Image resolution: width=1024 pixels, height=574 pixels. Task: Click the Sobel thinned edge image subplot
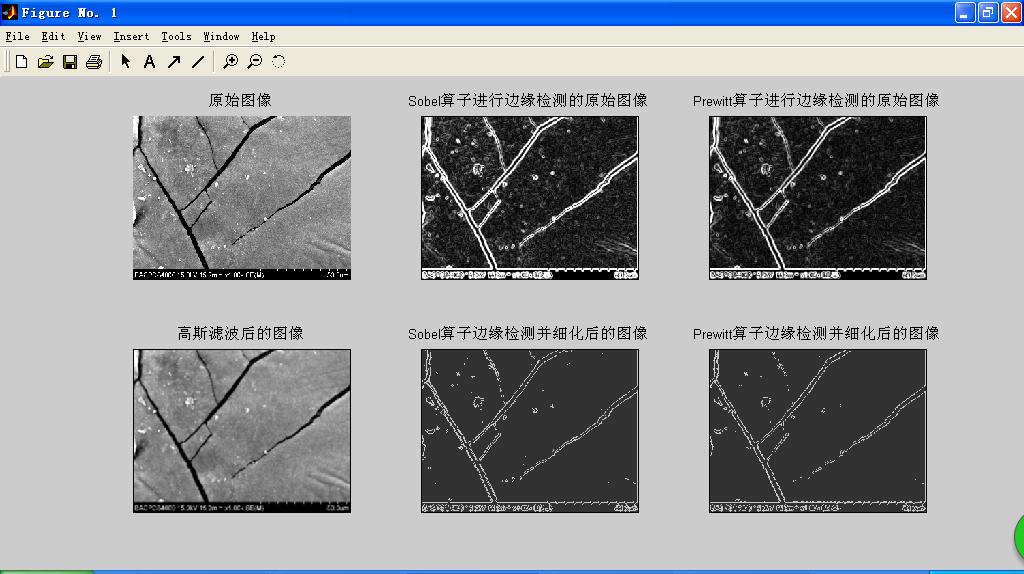coord(530,431)
